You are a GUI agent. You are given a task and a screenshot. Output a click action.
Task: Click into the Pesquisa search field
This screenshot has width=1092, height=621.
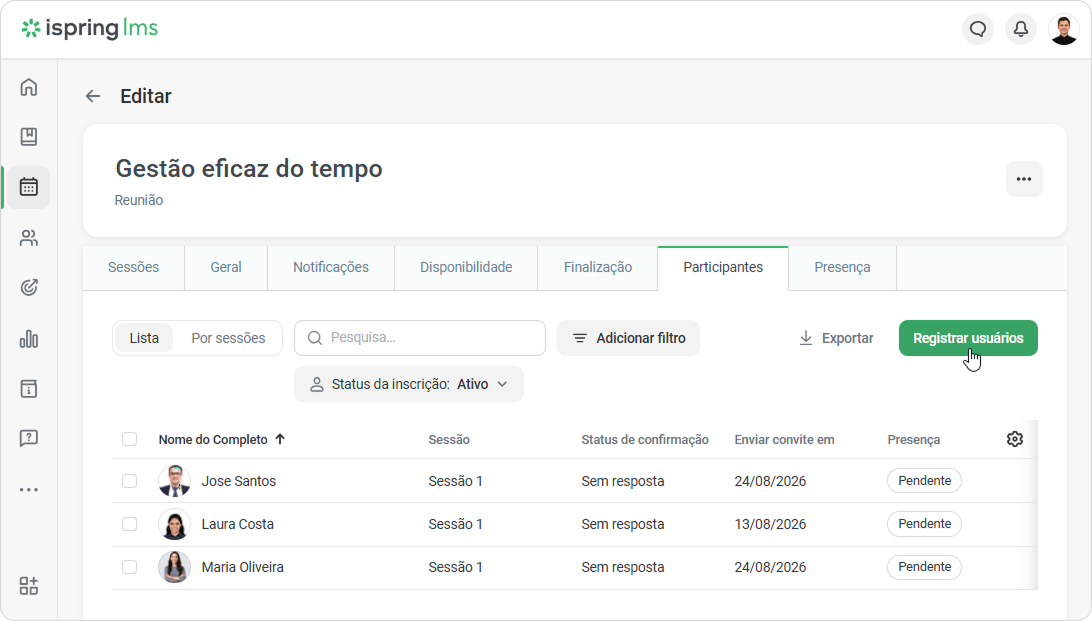click(420, 338)
